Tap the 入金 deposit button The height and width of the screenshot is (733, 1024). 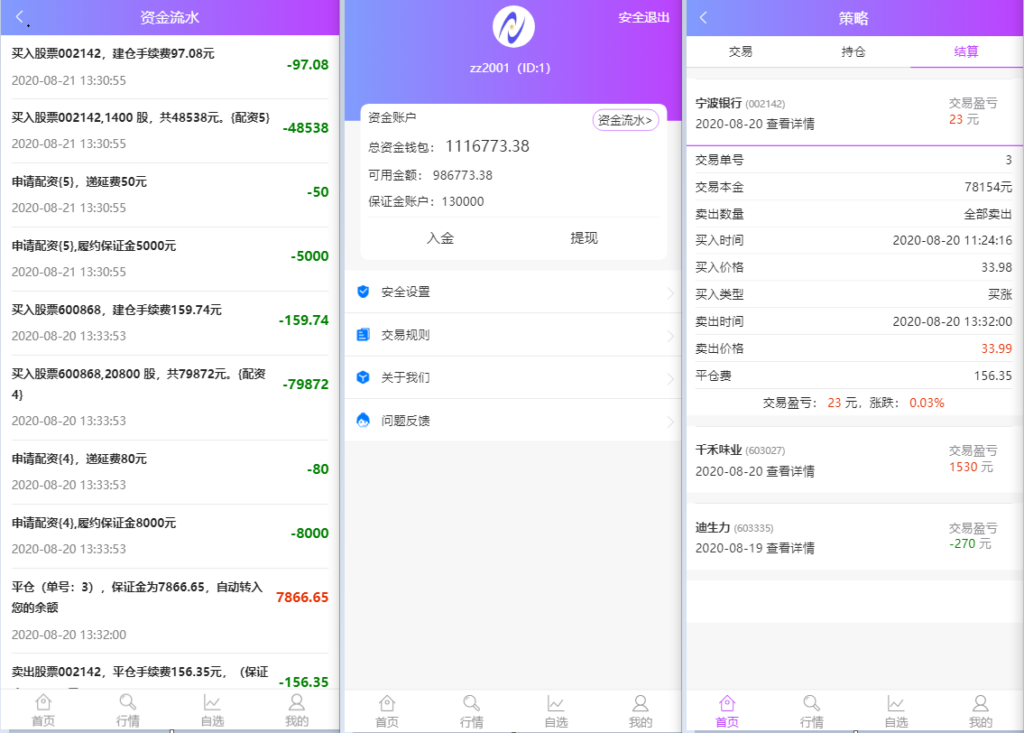click(x=440, y=238)
